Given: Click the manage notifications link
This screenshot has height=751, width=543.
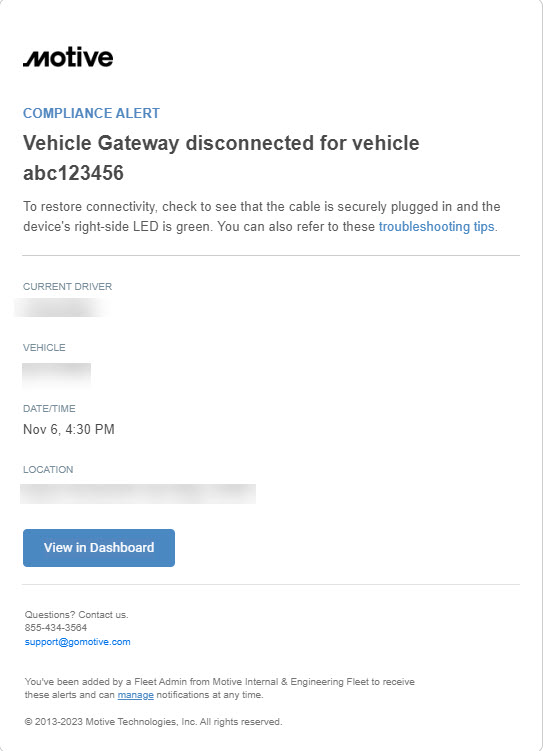Looking at the screenshot, I should tap(136, 694).
